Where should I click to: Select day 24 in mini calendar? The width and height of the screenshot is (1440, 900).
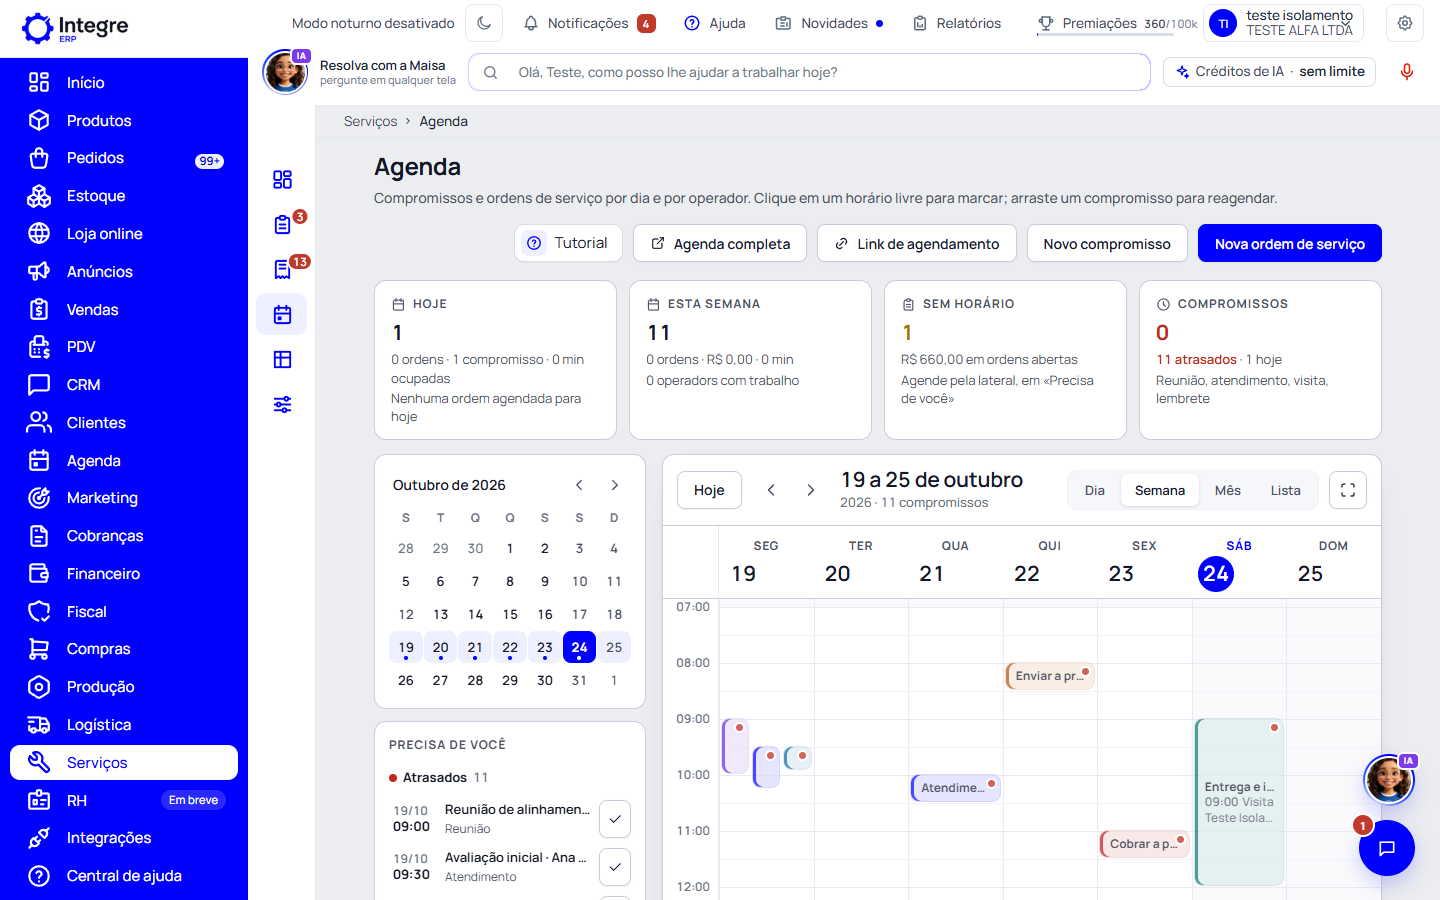(579, 648)
